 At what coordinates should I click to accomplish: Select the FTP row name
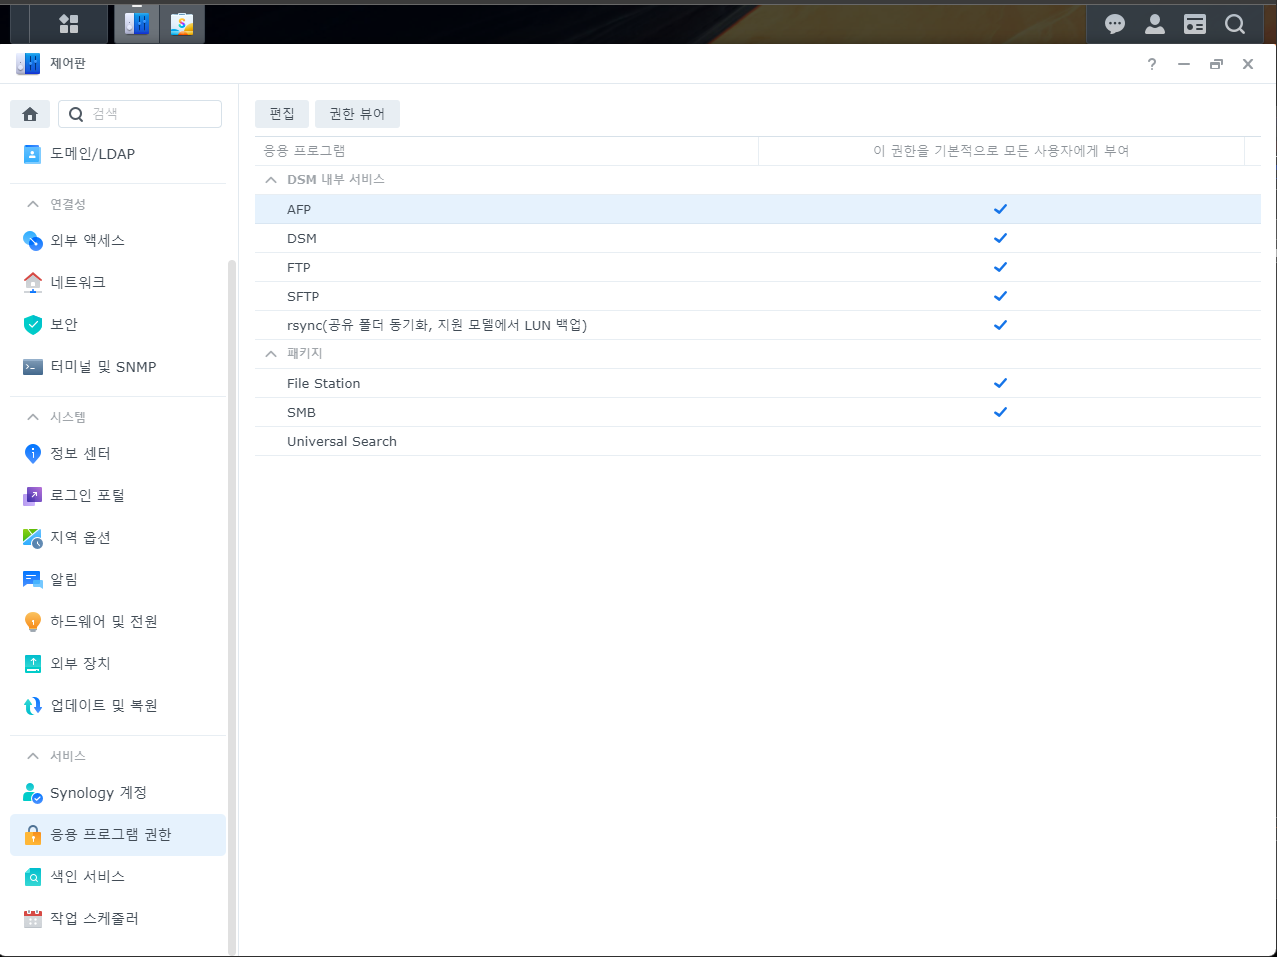(299, 267)
